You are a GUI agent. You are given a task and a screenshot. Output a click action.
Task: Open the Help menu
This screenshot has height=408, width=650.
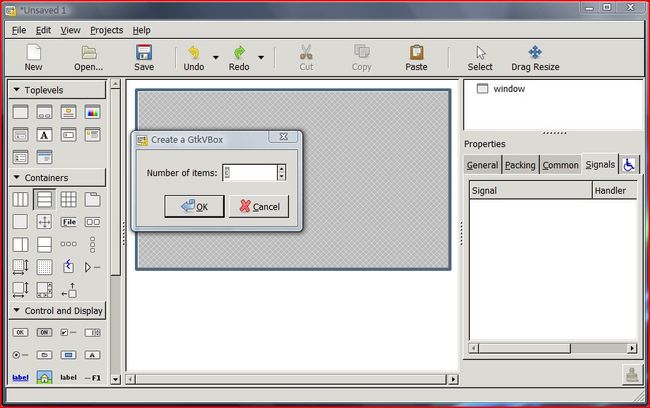pyautogui.click(x=141, y=30)
